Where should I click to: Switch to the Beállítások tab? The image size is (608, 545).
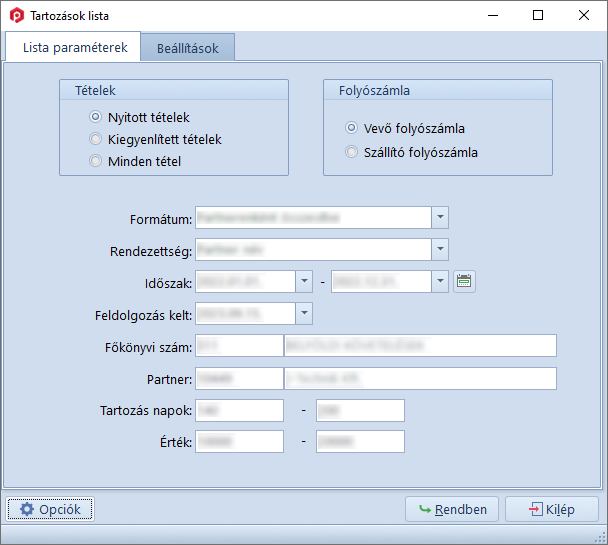(188, 48)
